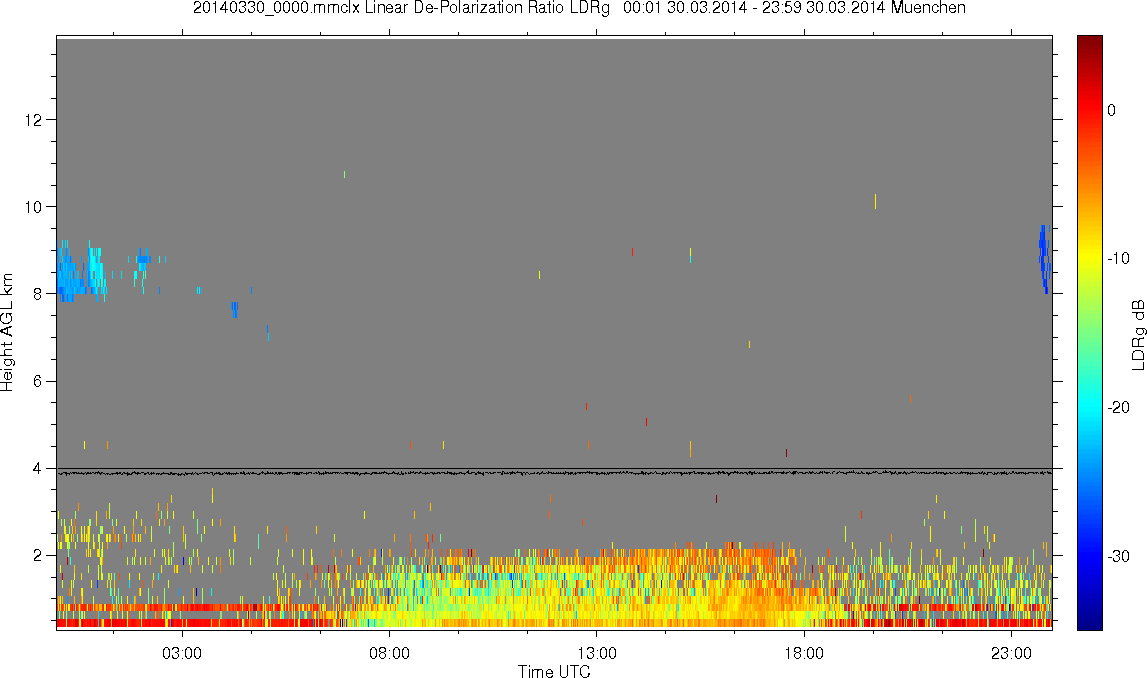1147x678 pixels.
Task: Click the '18:00' time axis label
Action: click(x=804, y=653)
